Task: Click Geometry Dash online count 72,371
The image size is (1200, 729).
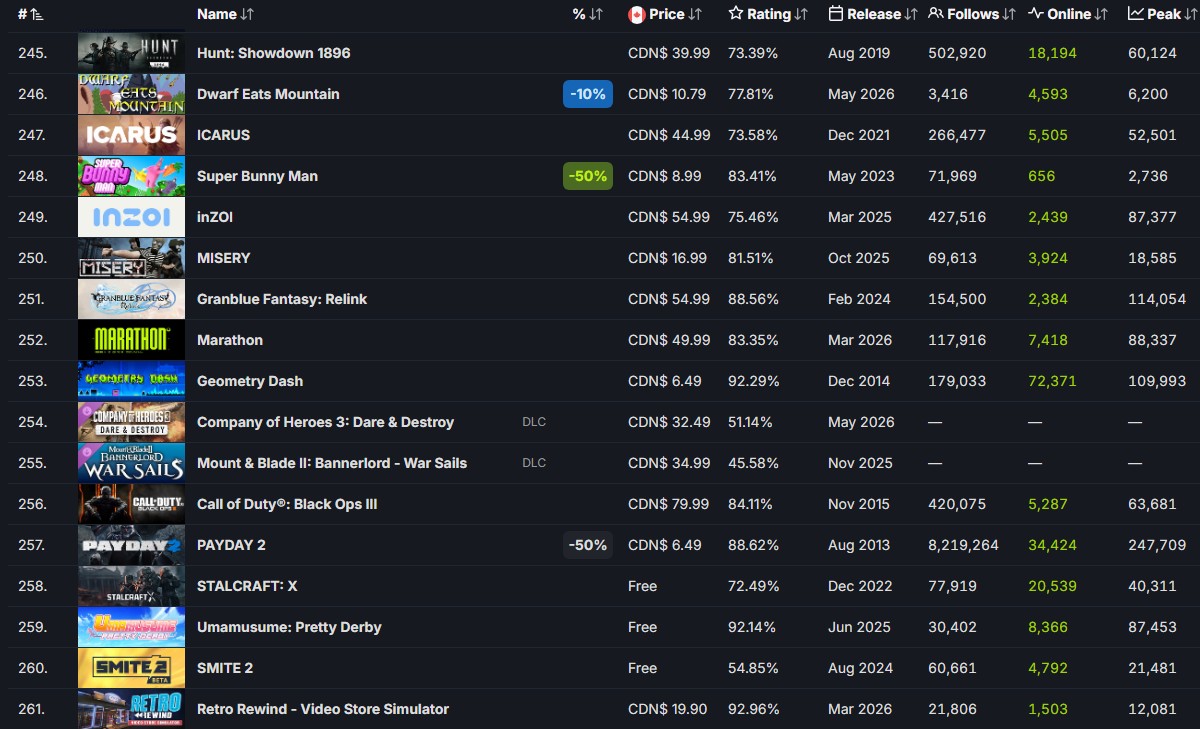Action: [1052, 381]
